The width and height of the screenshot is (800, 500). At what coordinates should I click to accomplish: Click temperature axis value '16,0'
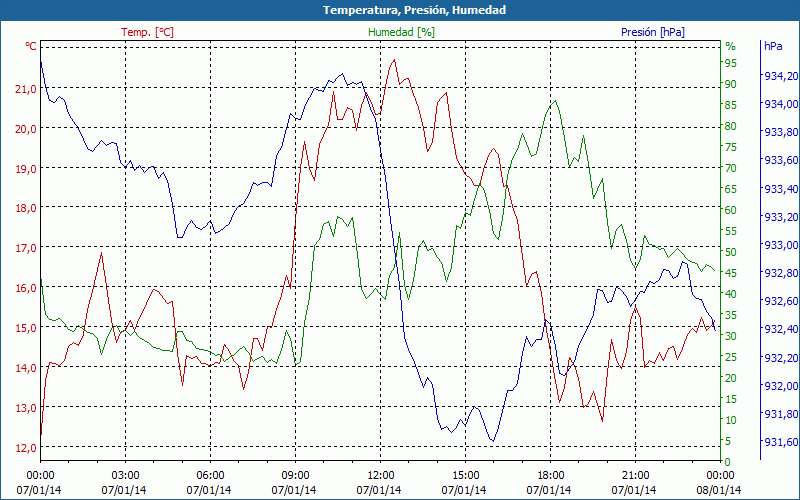click(28, 288)
